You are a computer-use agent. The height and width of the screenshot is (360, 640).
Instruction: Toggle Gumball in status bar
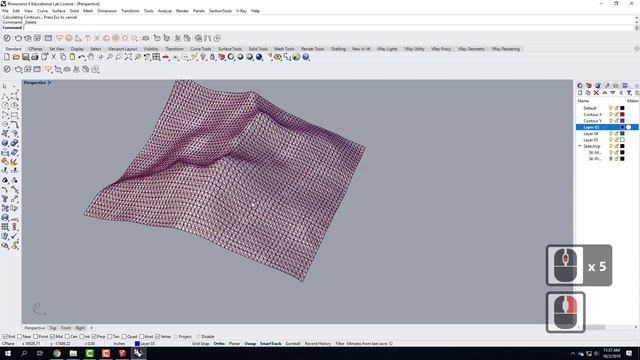tap(293, 344)
